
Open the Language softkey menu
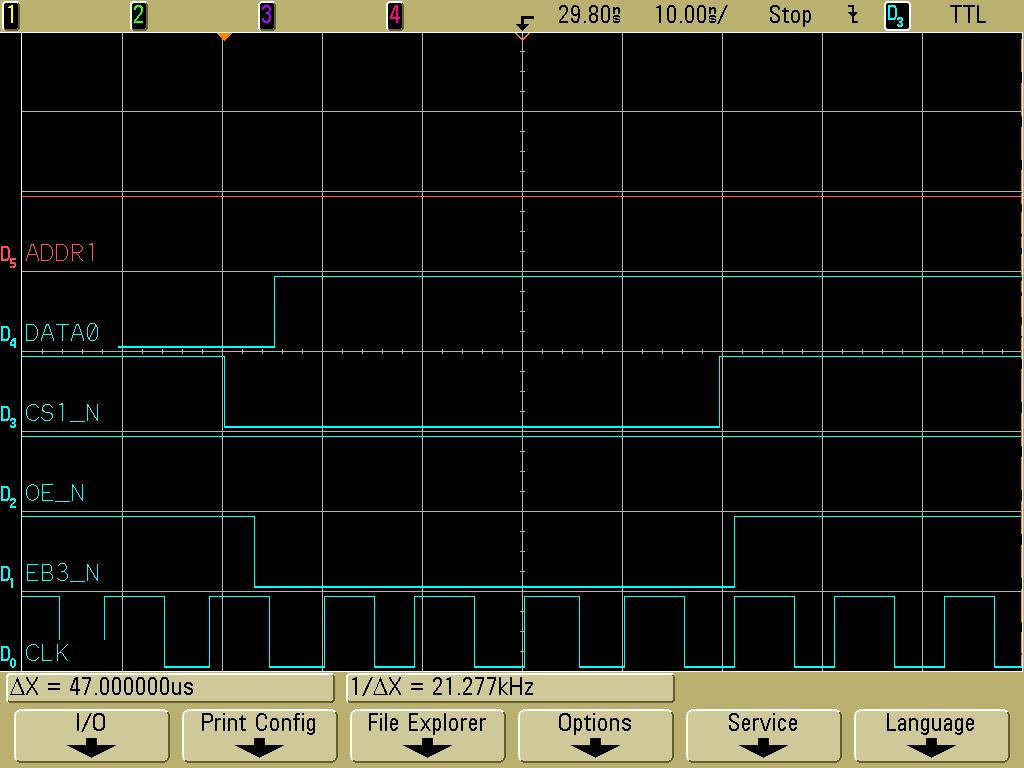[x=930, y=735]
